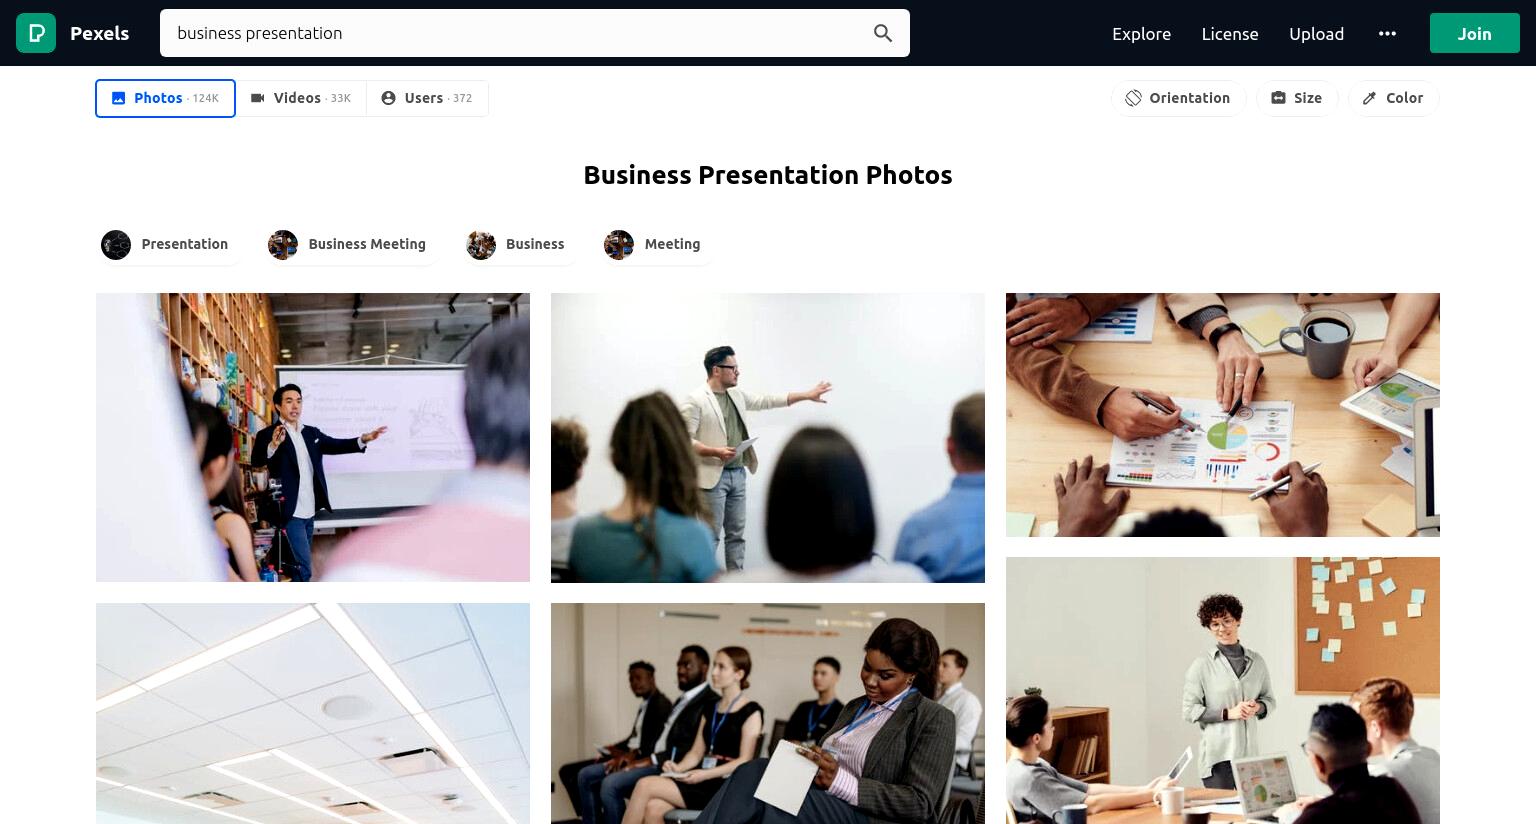Click the Pexels wordmark text

point(99,33)
